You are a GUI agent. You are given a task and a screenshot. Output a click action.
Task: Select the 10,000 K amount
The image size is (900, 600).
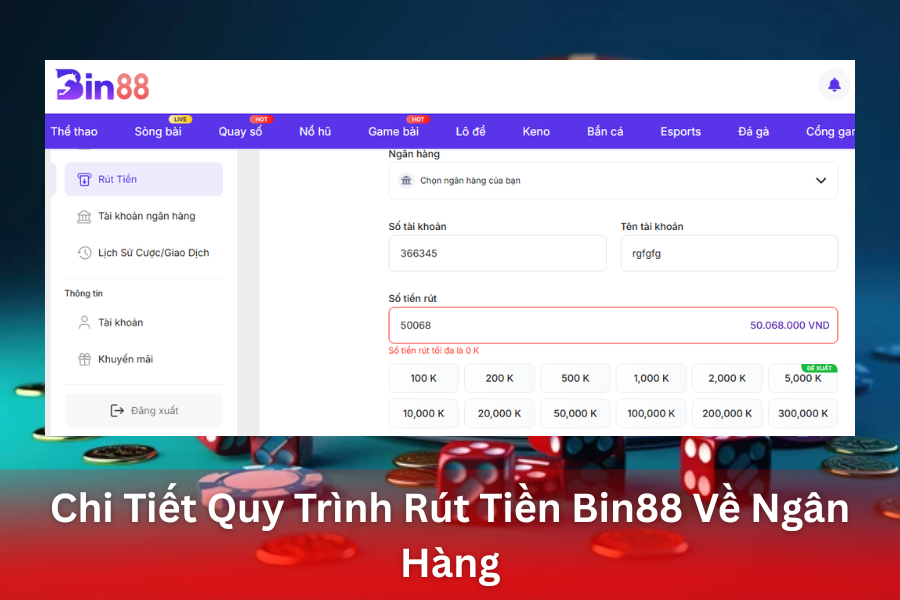(x=424, y=413)
